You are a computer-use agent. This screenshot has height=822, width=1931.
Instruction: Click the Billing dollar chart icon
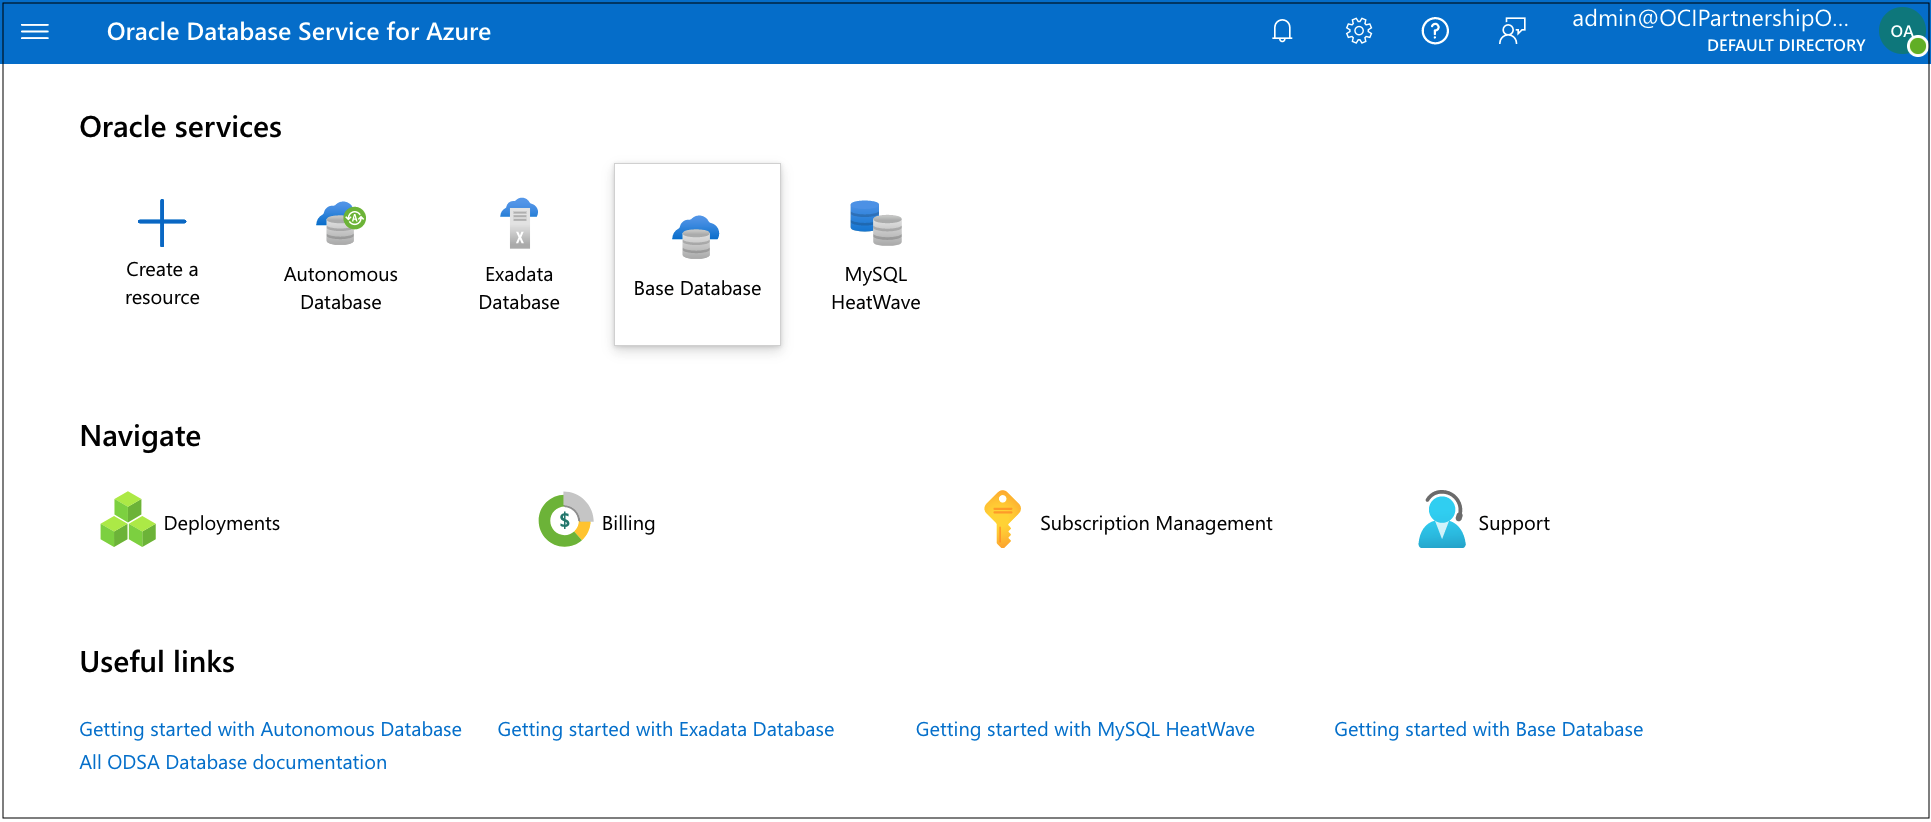(x=566, y=520)
